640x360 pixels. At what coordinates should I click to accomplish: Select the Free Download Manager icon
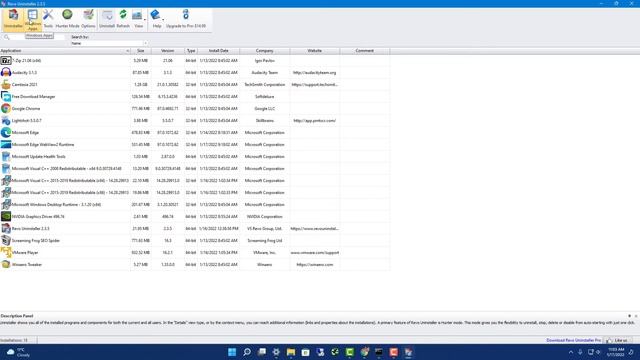[6, 96]
